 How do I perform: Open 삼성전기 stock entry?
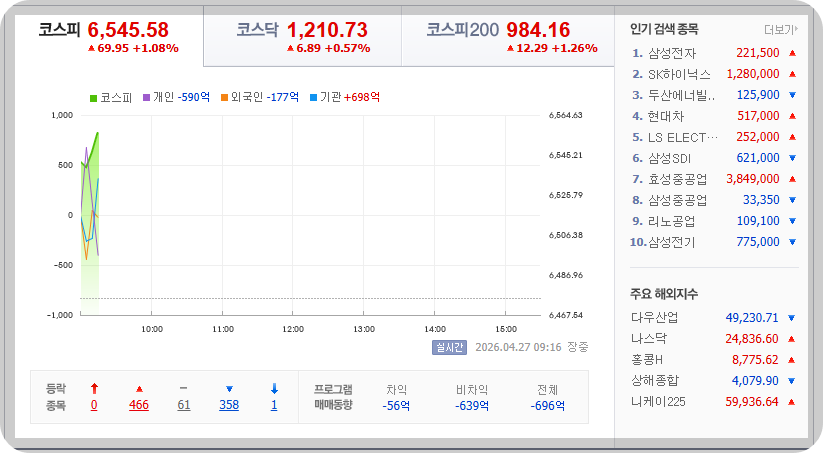tap(672, 242)
